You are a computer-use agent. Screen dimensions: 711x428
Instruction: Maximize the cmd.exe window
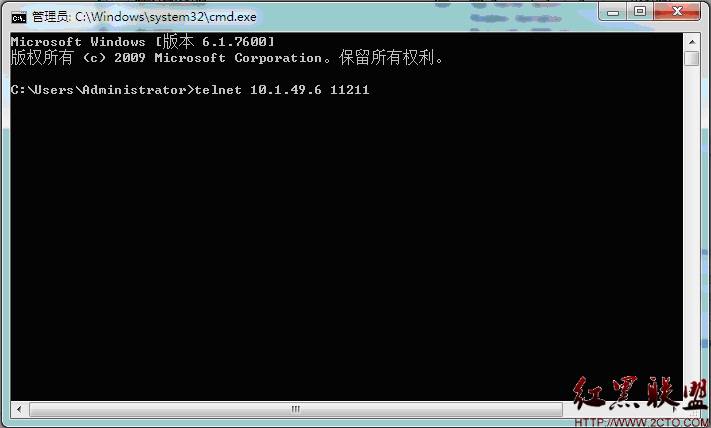point(640,11)
